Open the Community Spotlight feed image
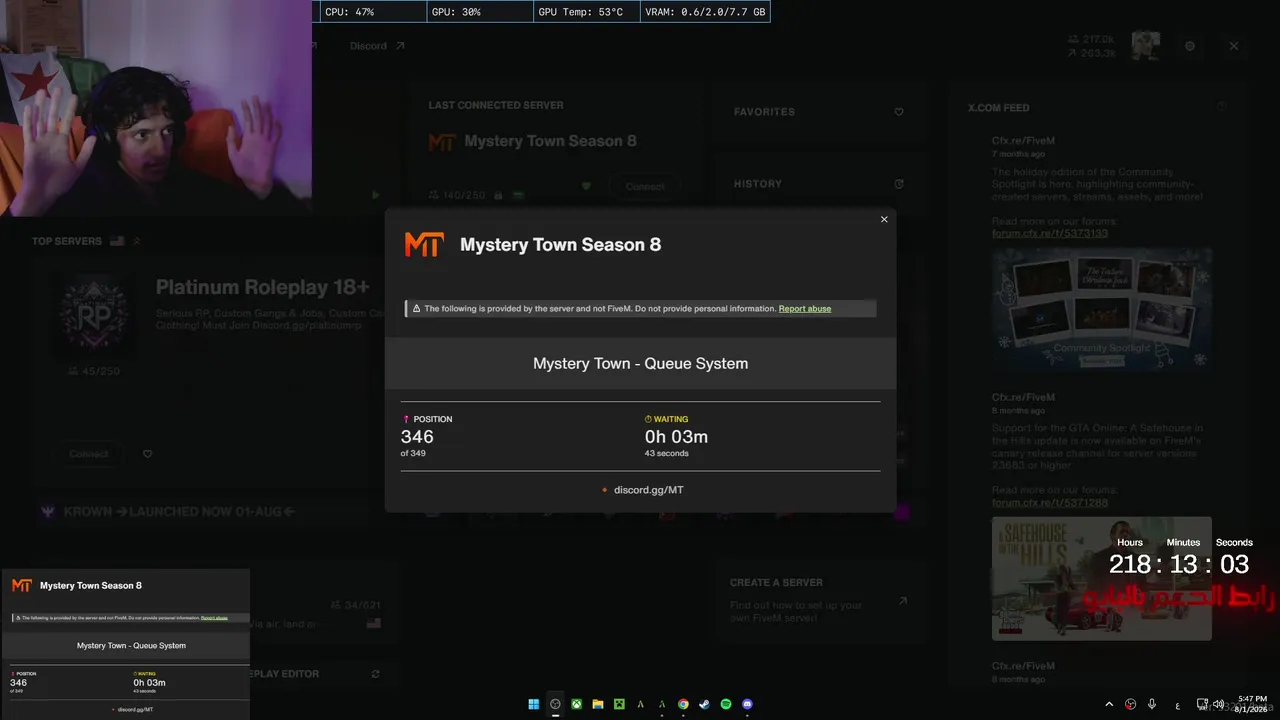This screenshot has height=720, width=1280. [x=1102, y=310]
